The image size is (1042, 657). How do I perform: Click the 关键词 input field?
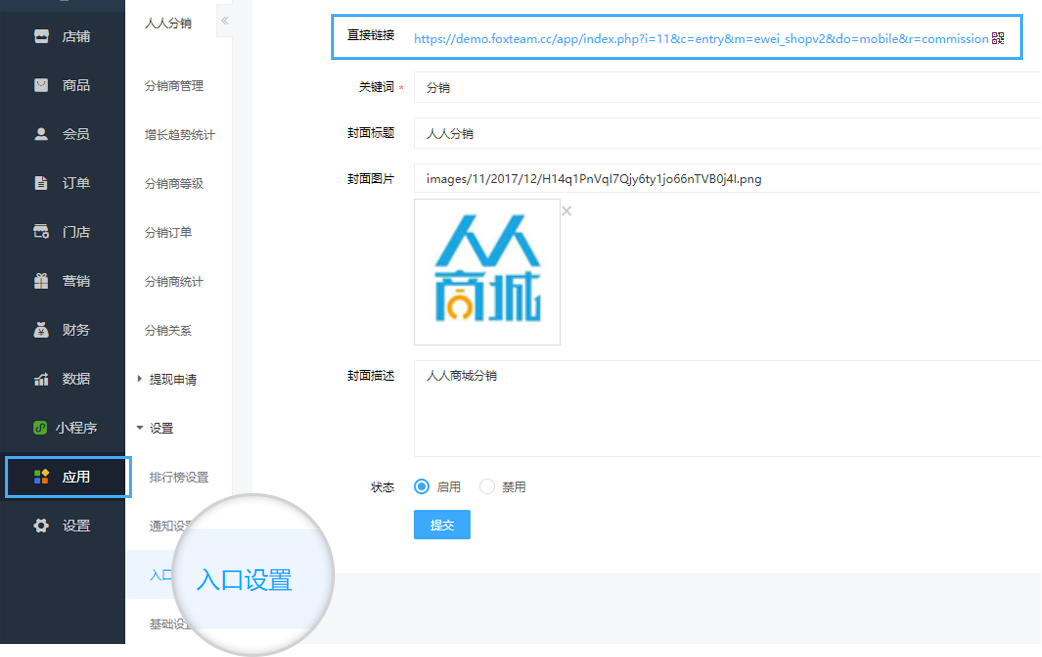728,87
